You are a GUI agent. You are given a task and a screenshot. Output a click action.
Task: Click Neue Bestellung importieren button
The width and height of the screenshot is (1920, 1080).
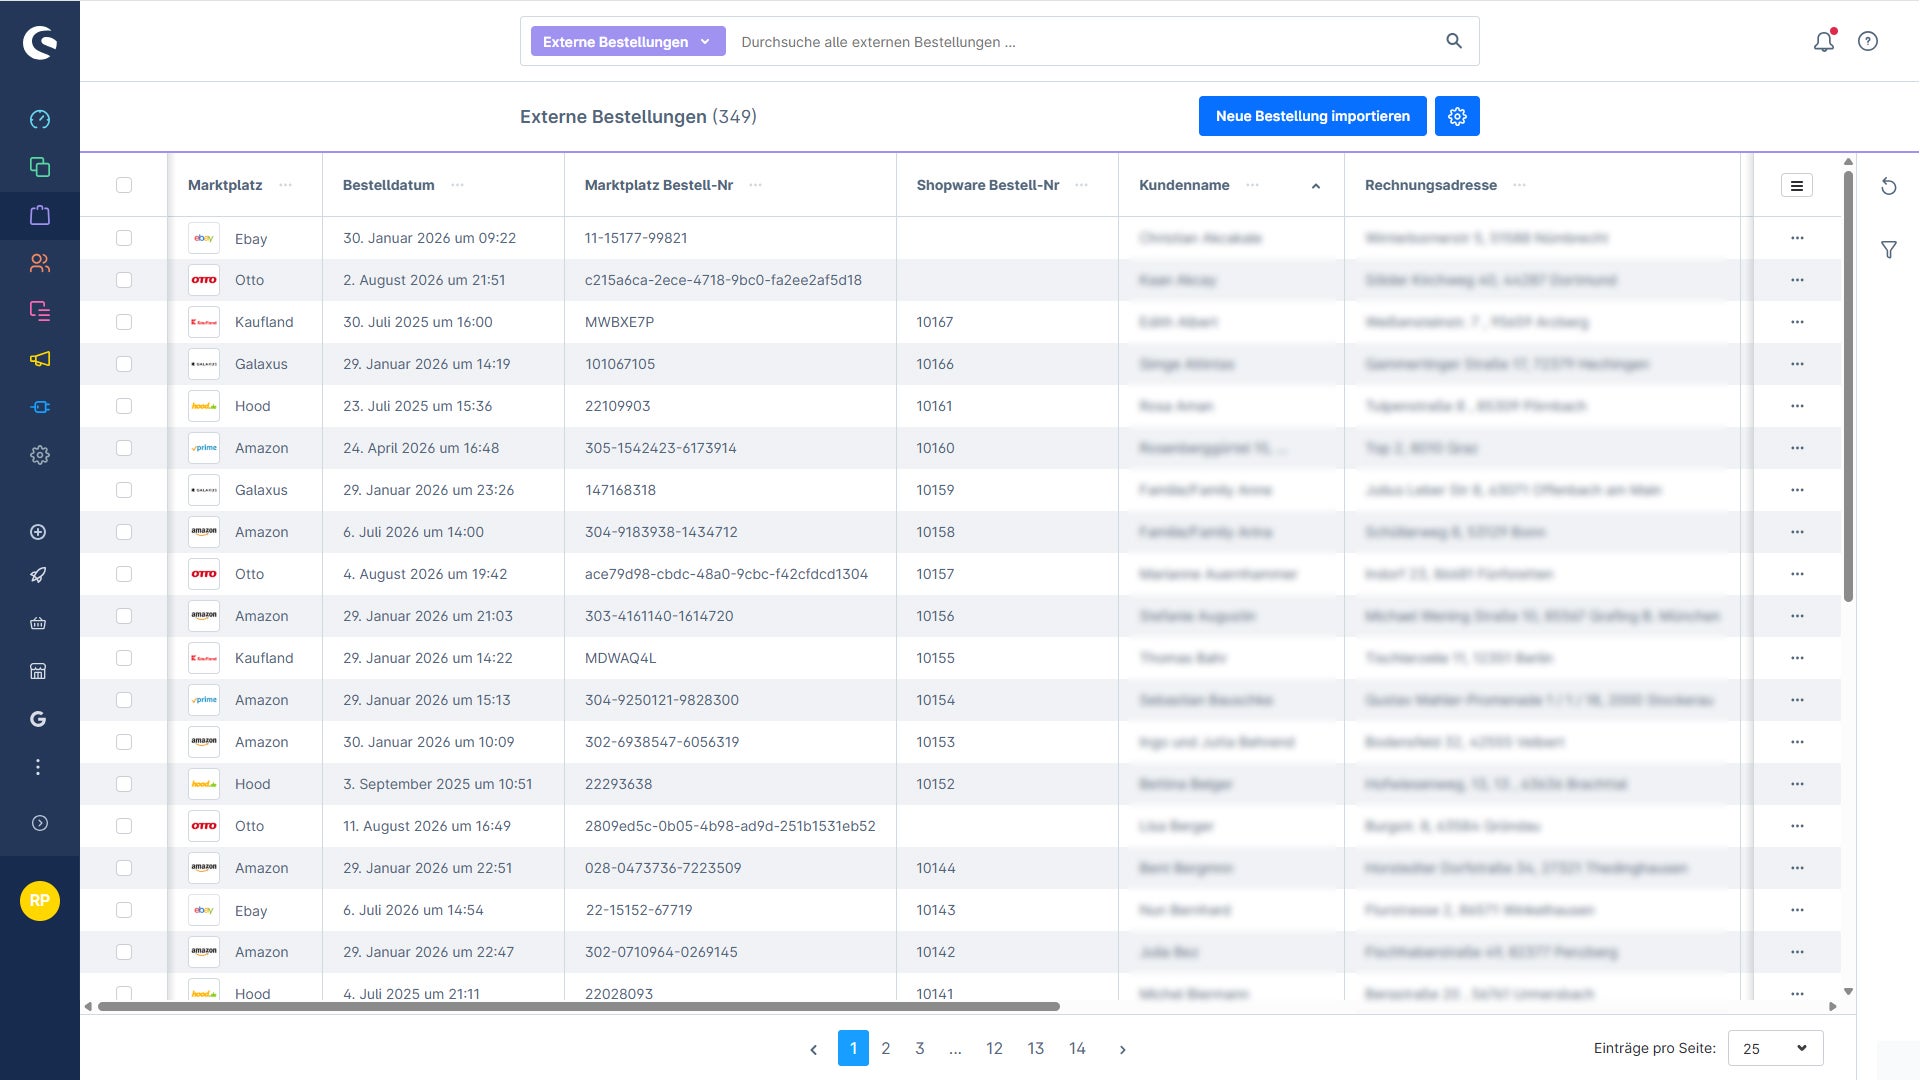pos(1312,116)
